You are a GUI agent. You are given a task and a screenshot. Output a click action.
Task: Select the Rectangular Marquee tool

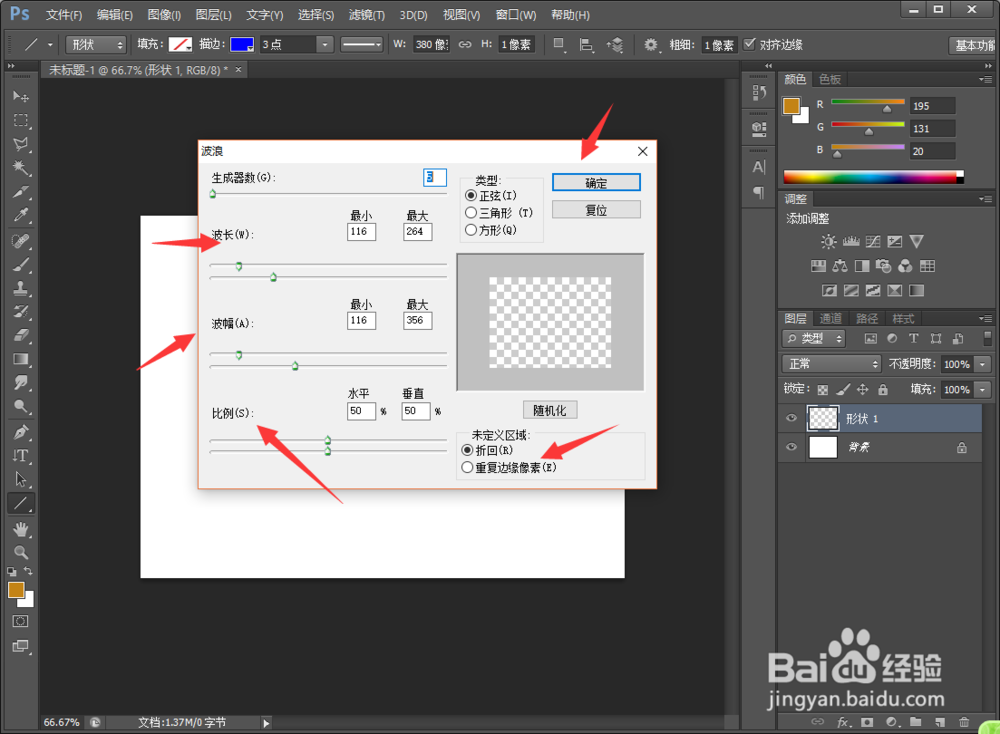pos(20,121)
